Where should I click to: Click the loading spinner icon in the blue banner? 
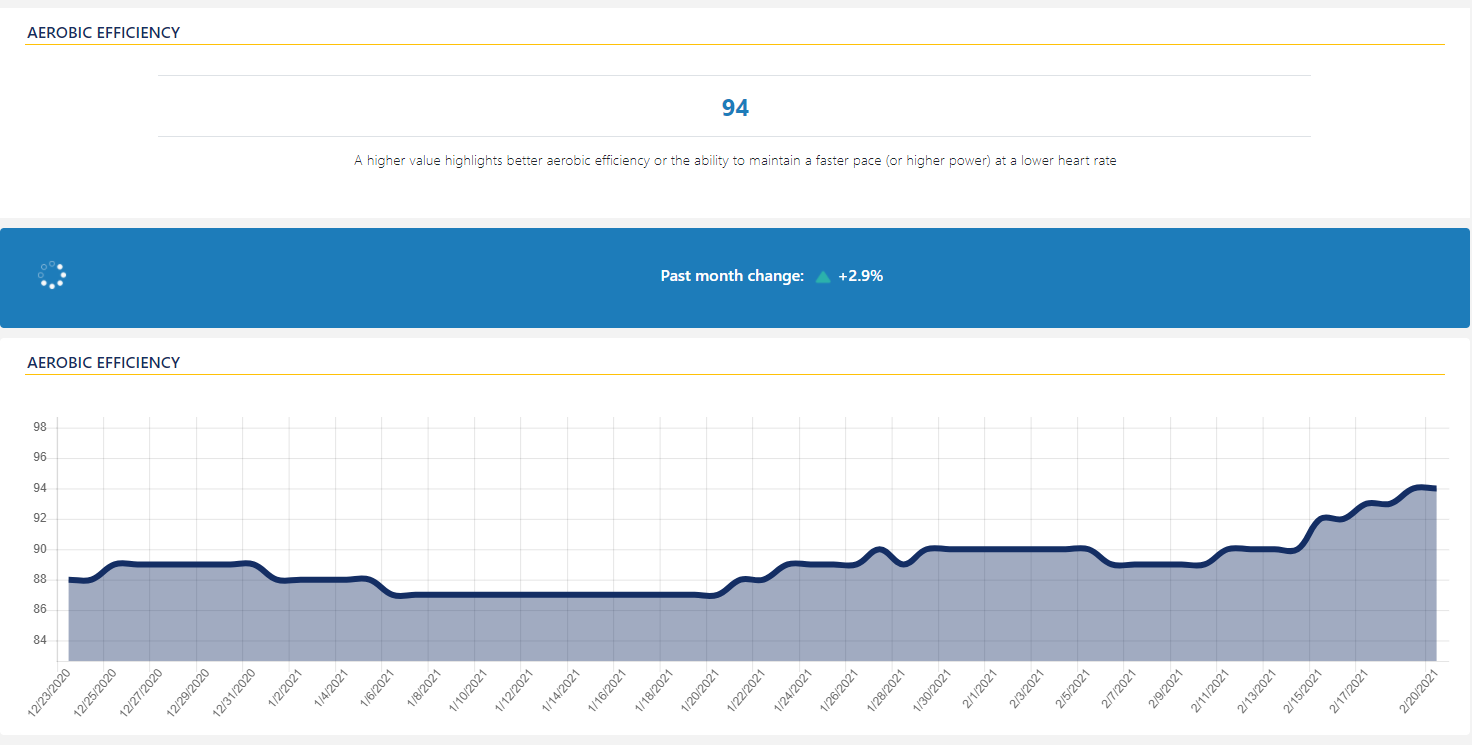(52, 275)
